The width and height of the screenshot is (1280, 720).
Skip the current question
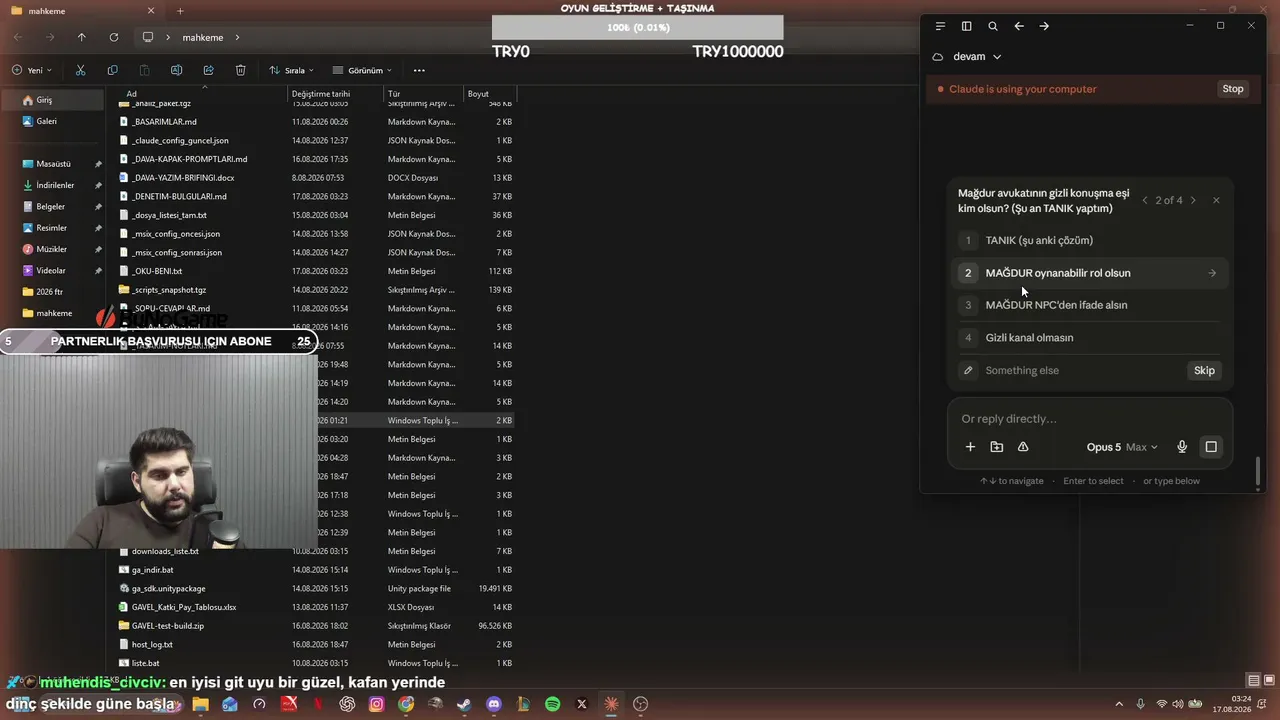[x=1204, y=370]
